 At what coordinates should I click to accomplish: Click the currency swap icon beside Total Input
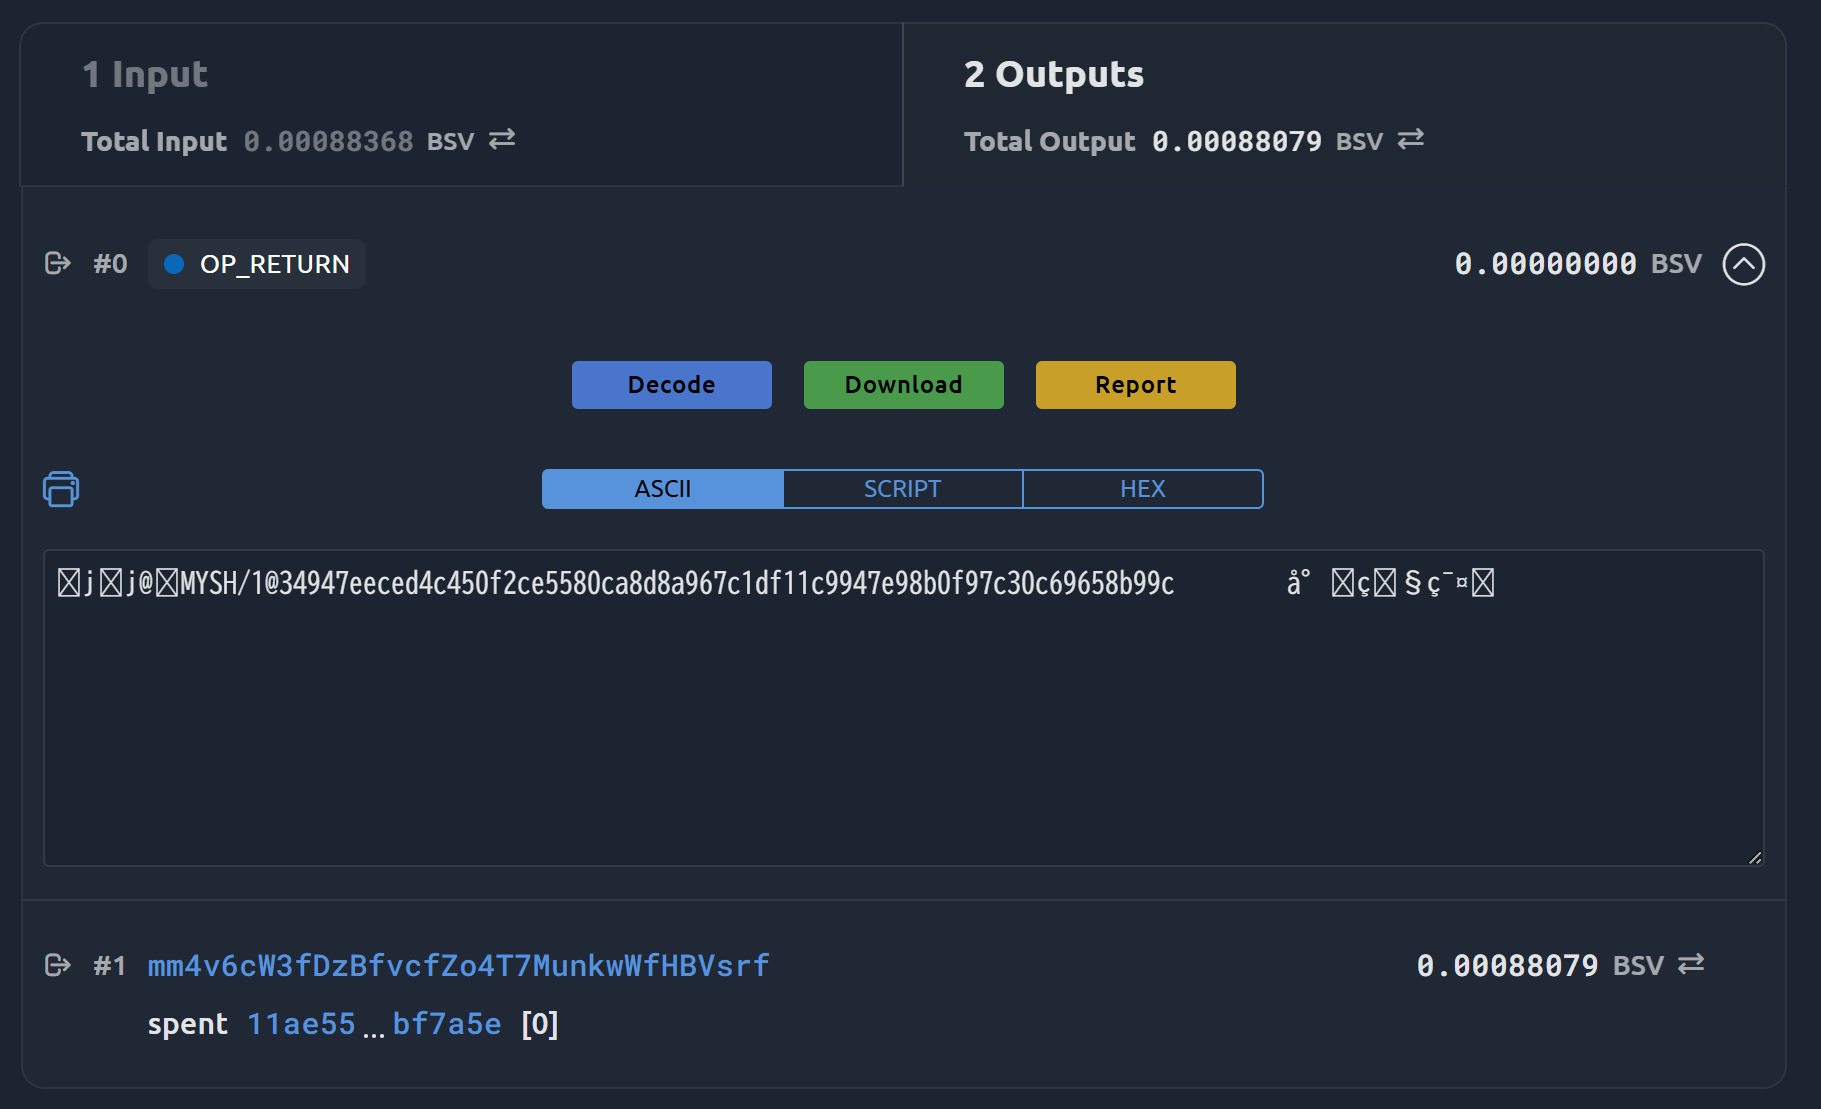502,139
